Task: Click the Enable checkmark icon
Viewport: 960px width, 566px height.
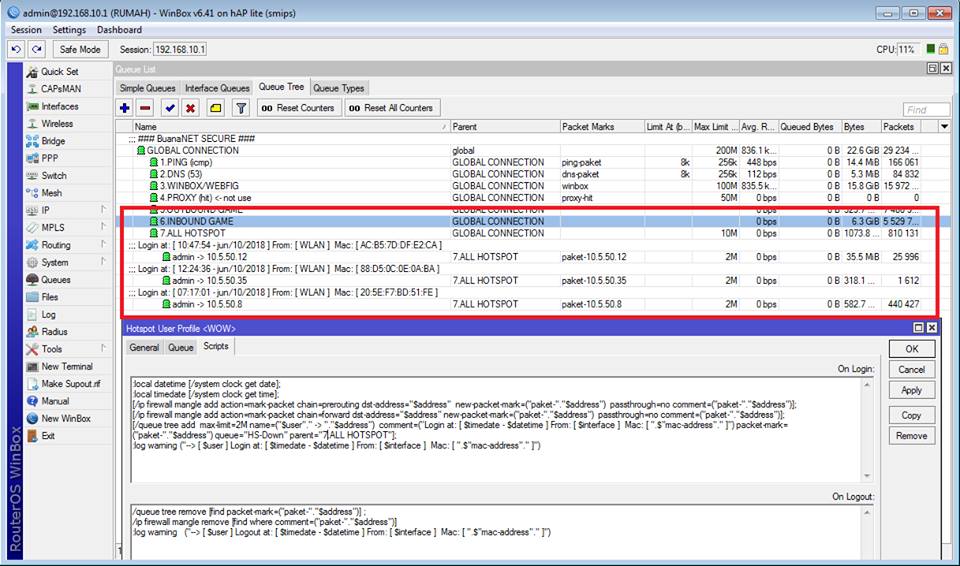Action: pos(170,108)
